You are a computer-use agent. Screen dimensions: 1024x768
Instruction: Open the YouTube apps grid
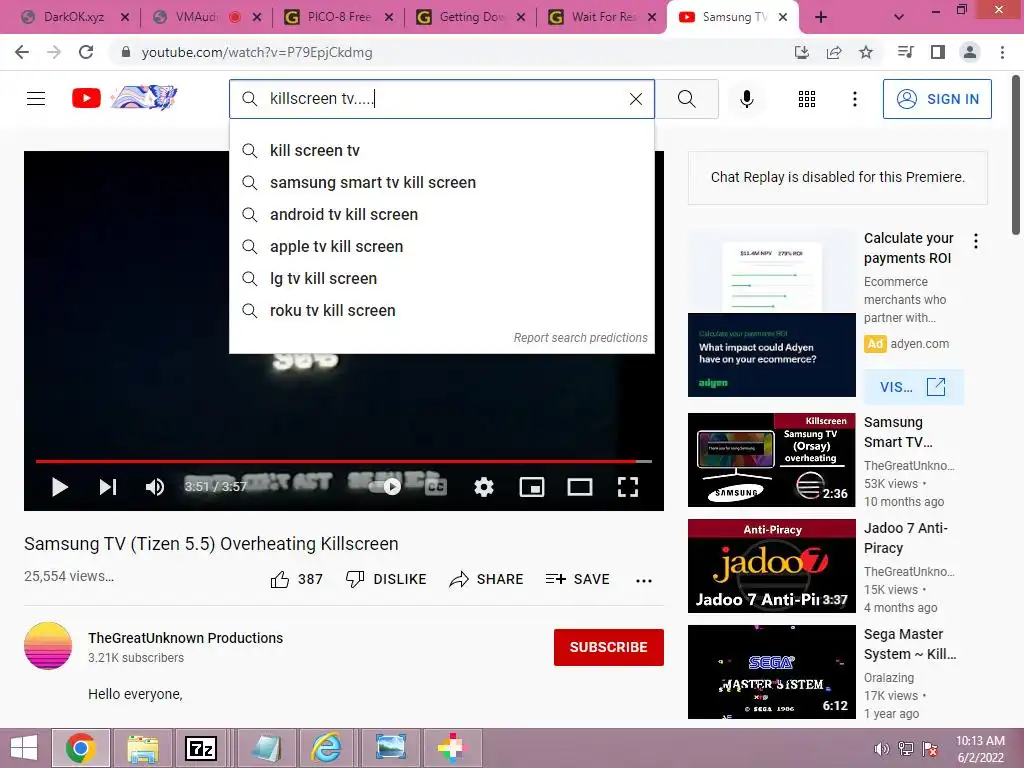coord(807,99)
